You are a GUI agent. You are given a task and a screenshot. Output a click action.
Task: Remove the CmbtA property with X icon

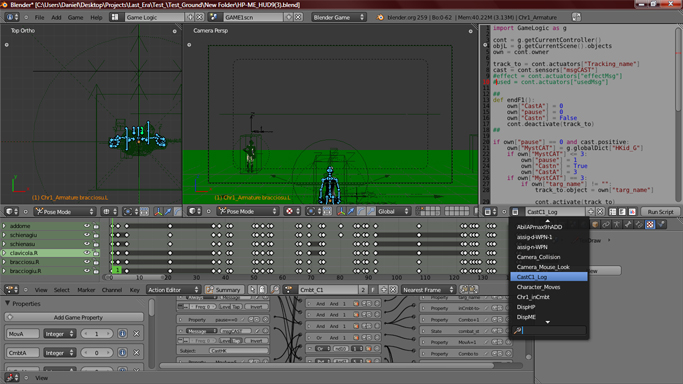click(x=136, y=353)
